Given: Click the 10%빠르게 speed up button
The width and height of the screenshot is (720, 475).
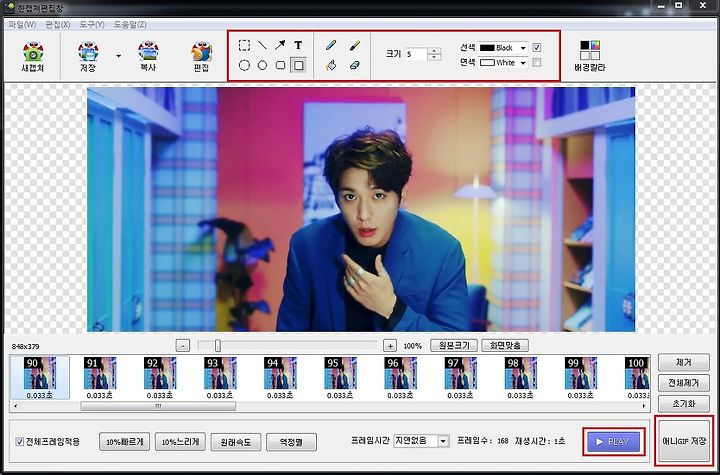Looking at the screenshot, I should tap(124, 442).
